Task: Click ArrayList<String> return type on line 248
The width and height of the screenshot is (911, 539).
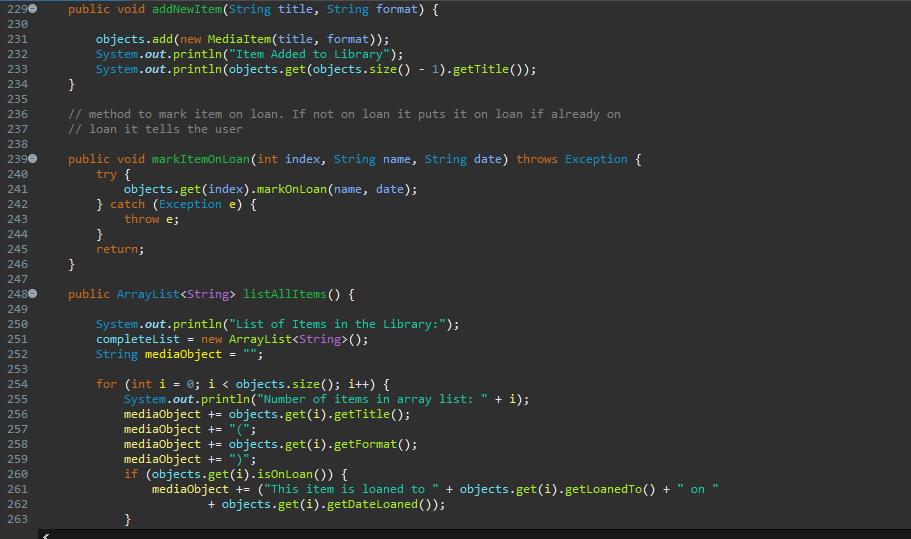Action: 176,294
